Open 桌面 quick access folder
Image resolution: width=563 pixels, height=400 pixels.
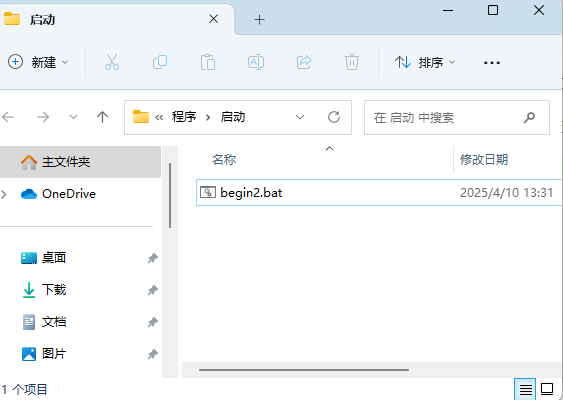tap(54, 258)
